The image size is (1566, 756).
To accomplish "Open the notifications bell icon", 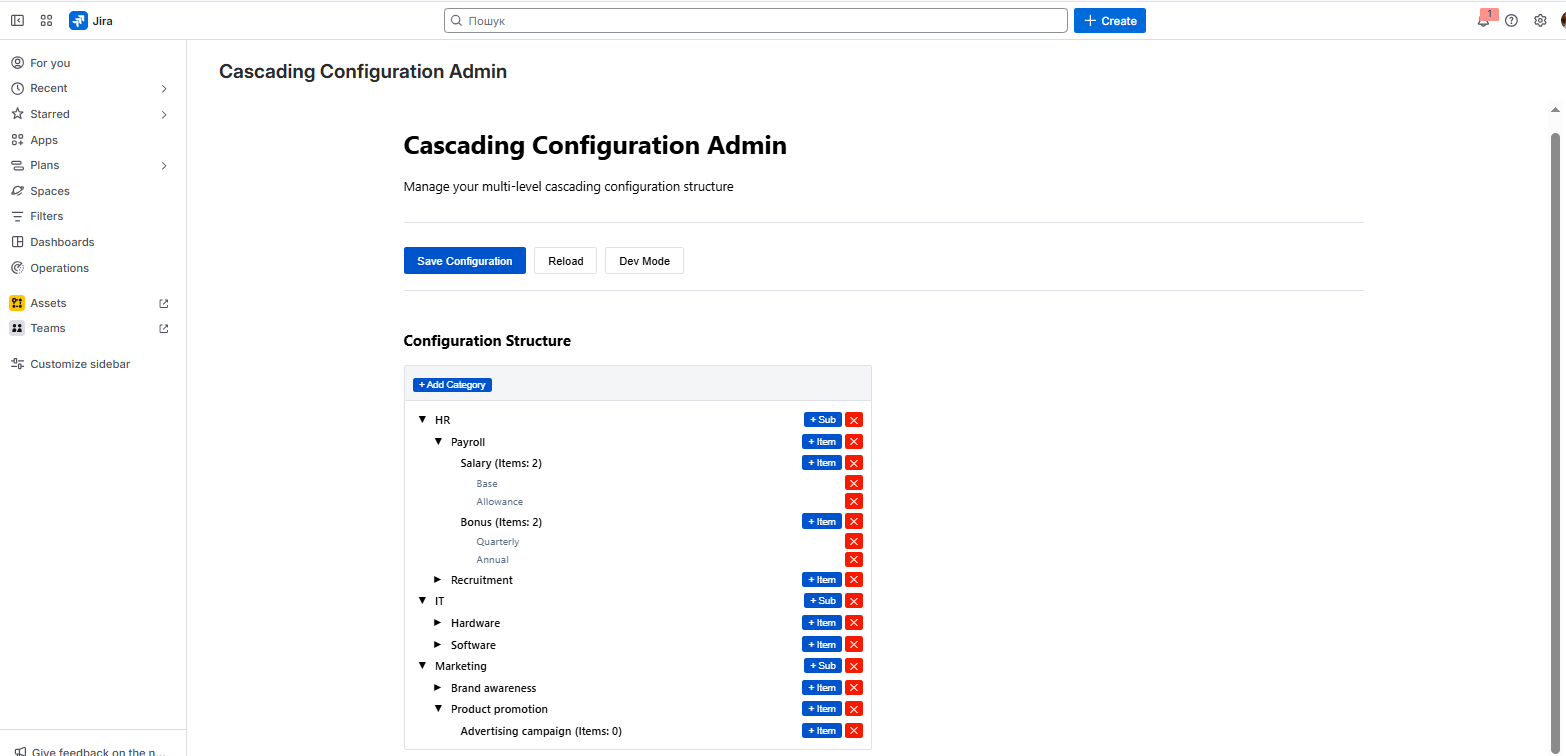I will pos(1483,21).
